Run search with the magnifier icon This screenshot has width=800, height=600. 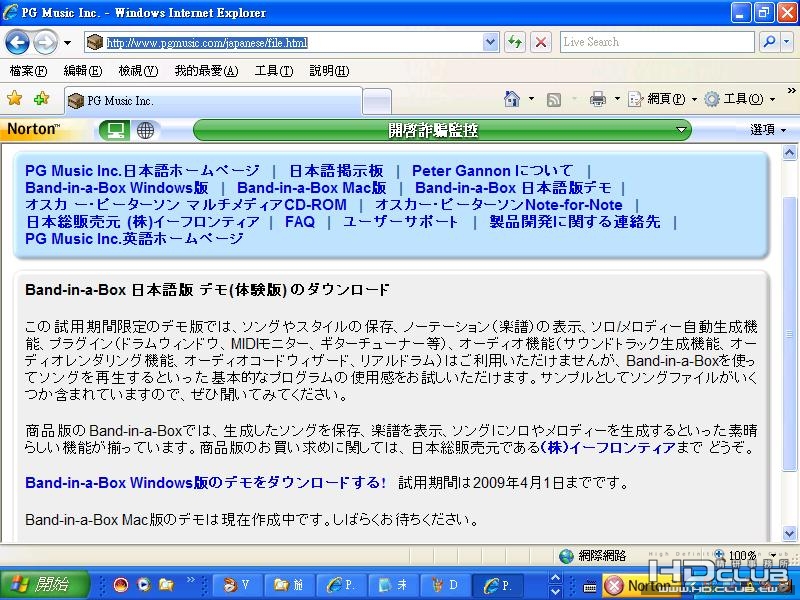point(769,42)
